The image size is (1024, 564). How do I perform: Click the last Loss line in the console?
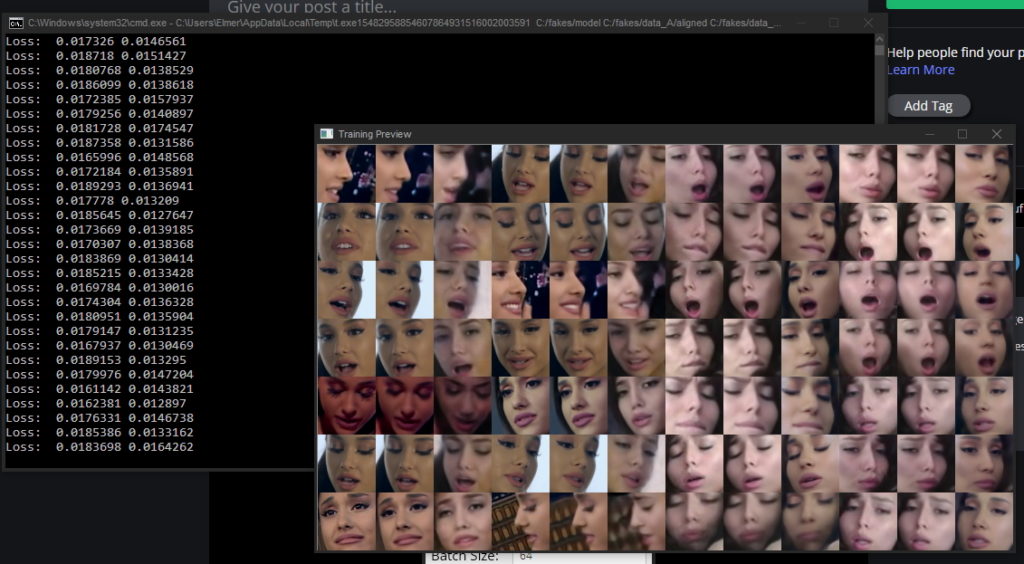pyautogui.click(x=100, y=447)
